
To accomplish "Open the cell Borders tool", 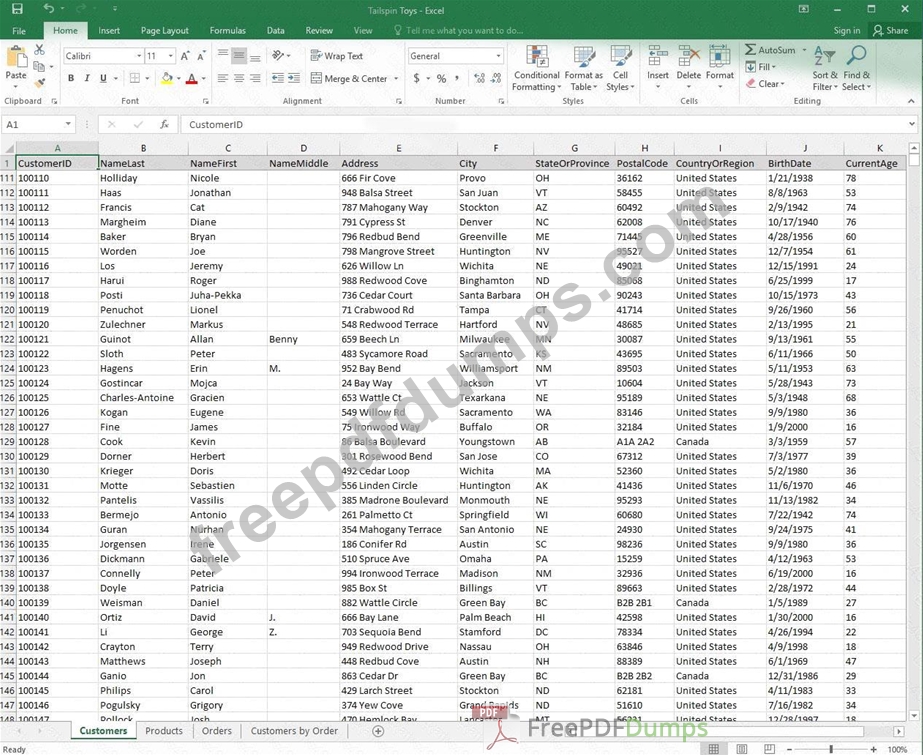I will [x=135, y=78].
